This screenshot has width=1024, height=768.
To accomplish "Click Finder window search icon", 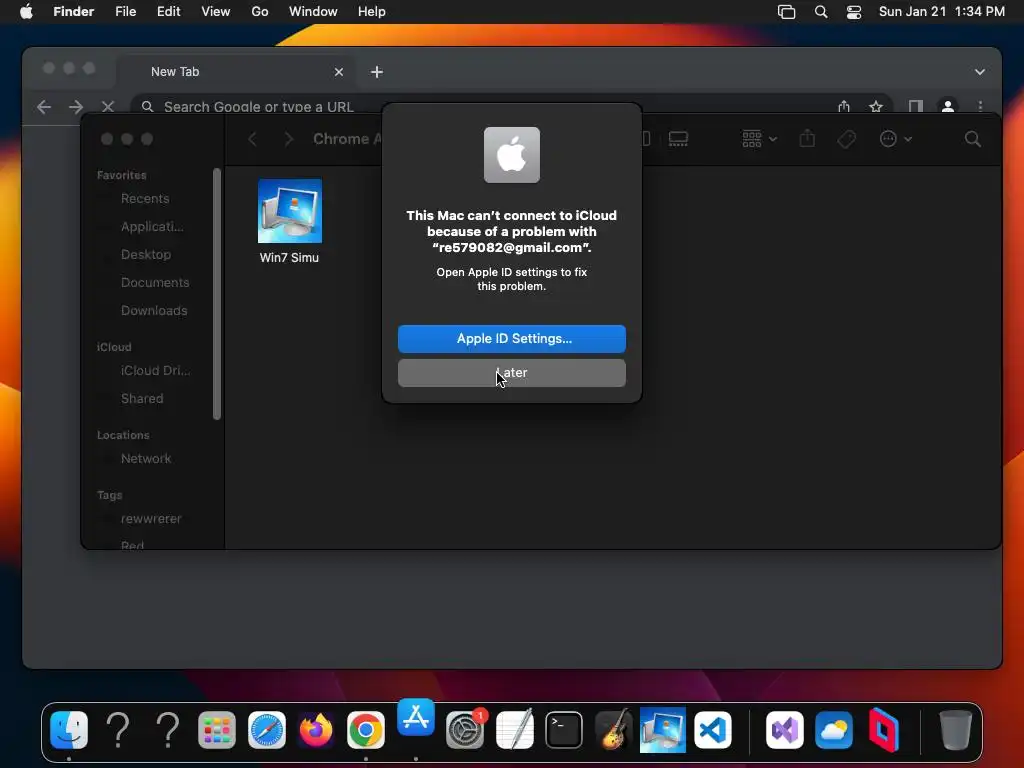I will pos(972,138).
